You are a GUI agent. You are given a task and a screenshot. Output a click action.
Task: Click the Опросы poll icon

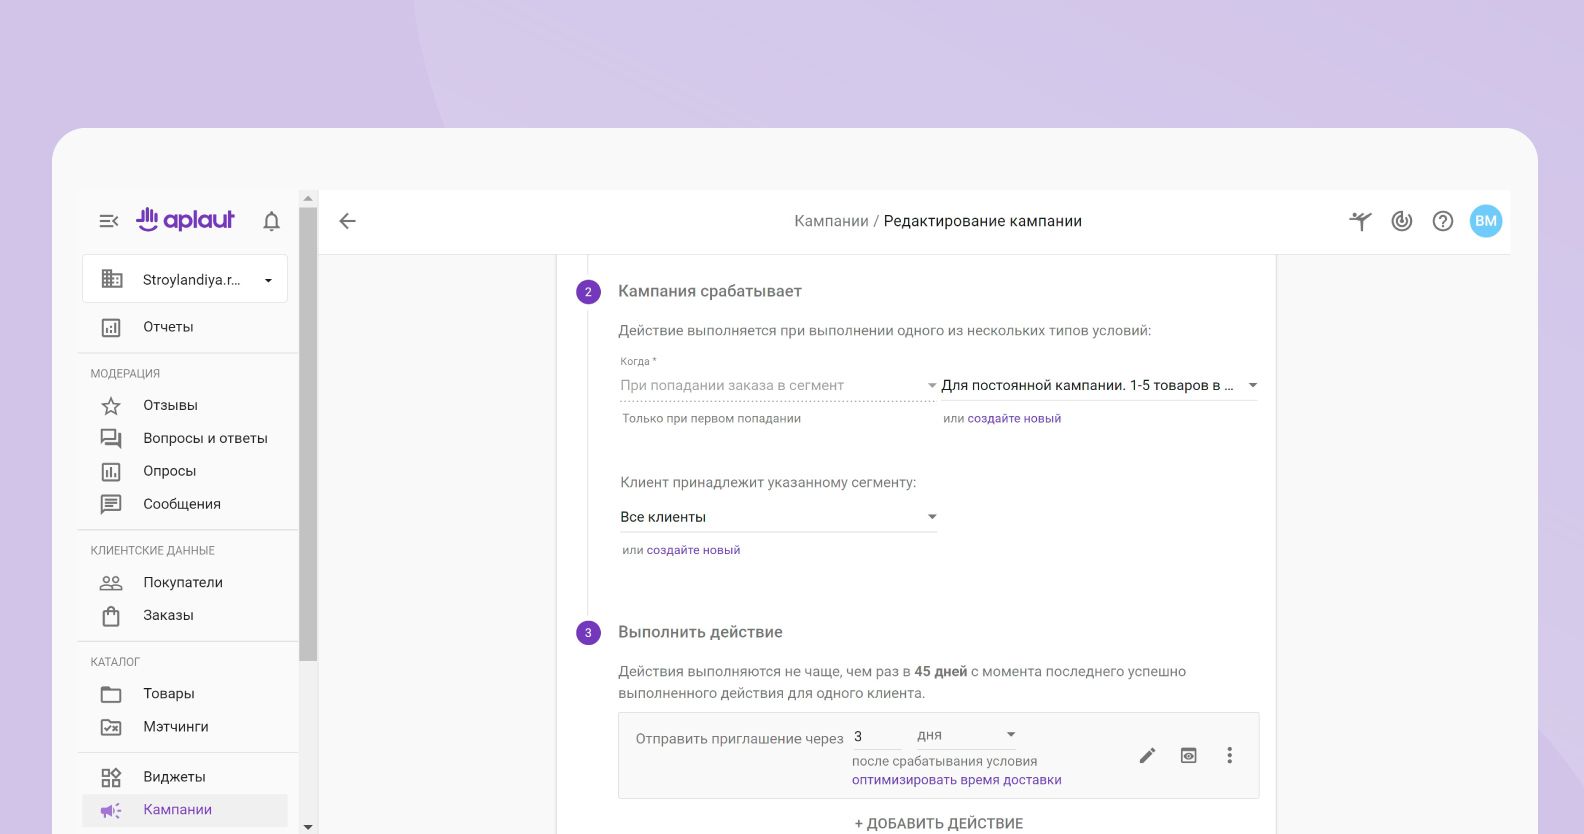coord(111,471)
